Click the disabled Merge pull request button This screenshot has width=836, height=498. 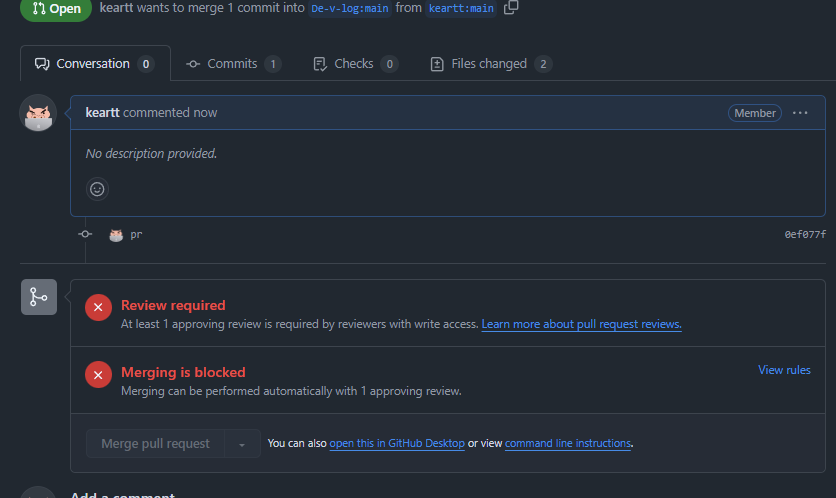click(x=155, y=444)
